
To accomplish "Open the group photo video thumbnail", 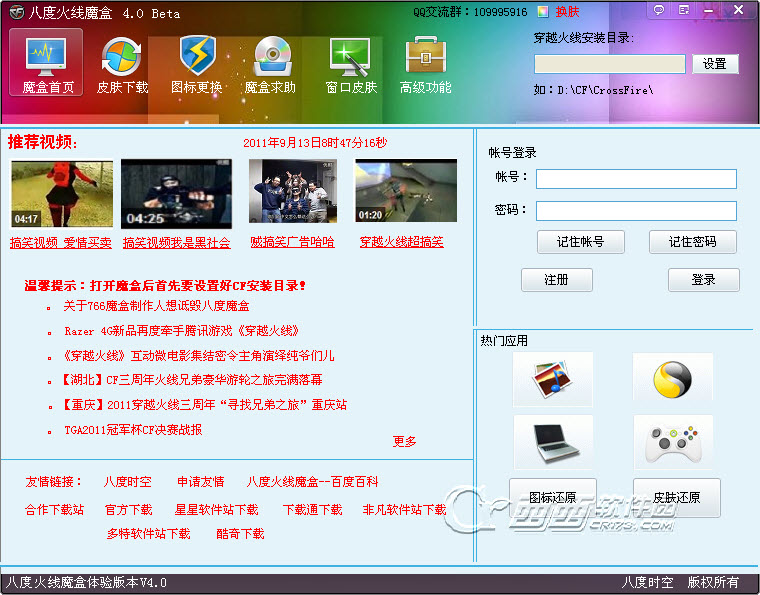I will [293, 191].
